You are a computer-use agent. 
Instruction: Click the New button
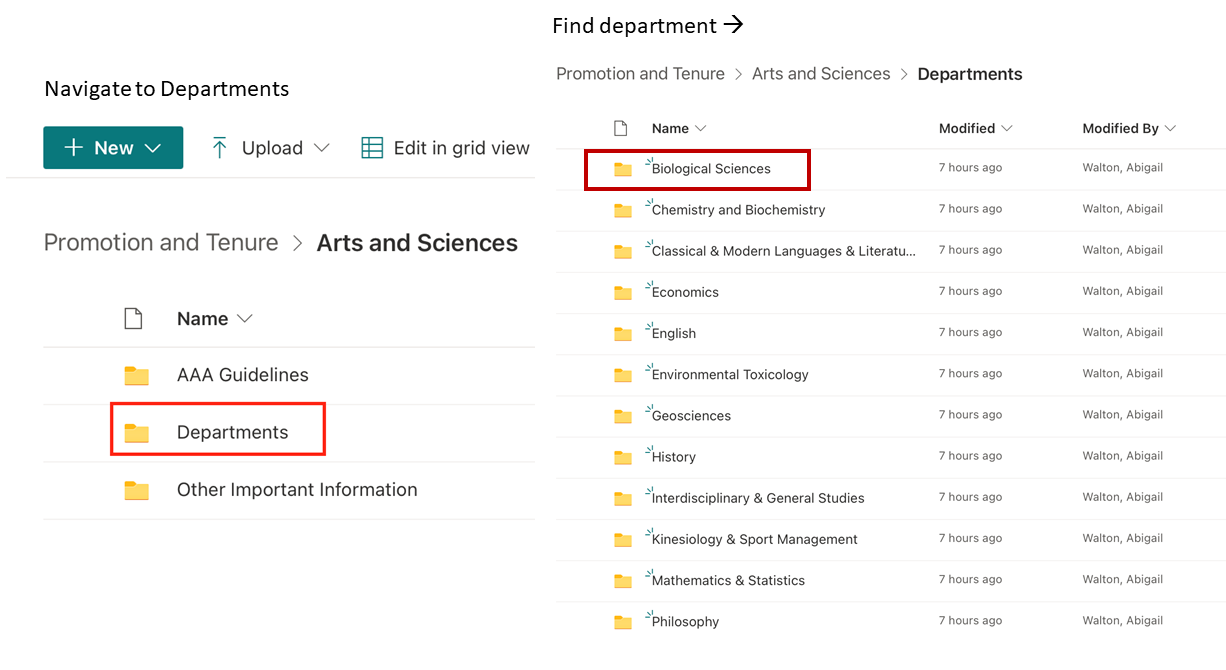113,148
